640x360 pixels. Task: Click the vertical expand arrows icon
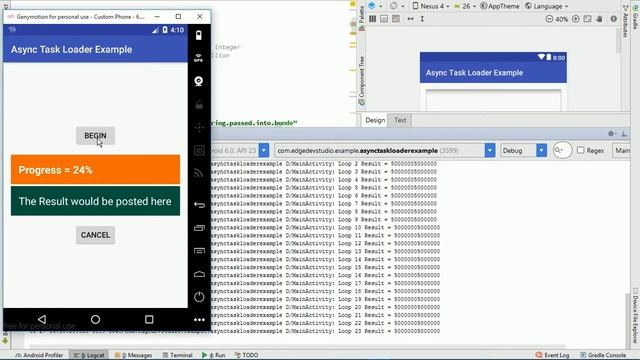[422, 19]
